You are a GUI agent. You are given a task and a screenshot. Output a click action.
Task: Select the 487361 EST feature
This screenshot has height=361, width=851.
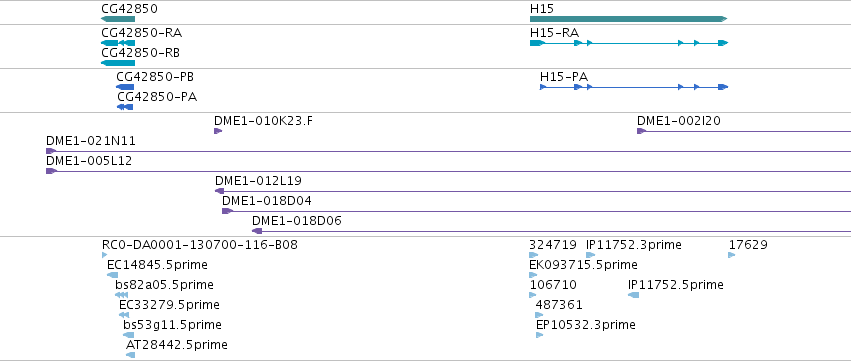(539, 315)
